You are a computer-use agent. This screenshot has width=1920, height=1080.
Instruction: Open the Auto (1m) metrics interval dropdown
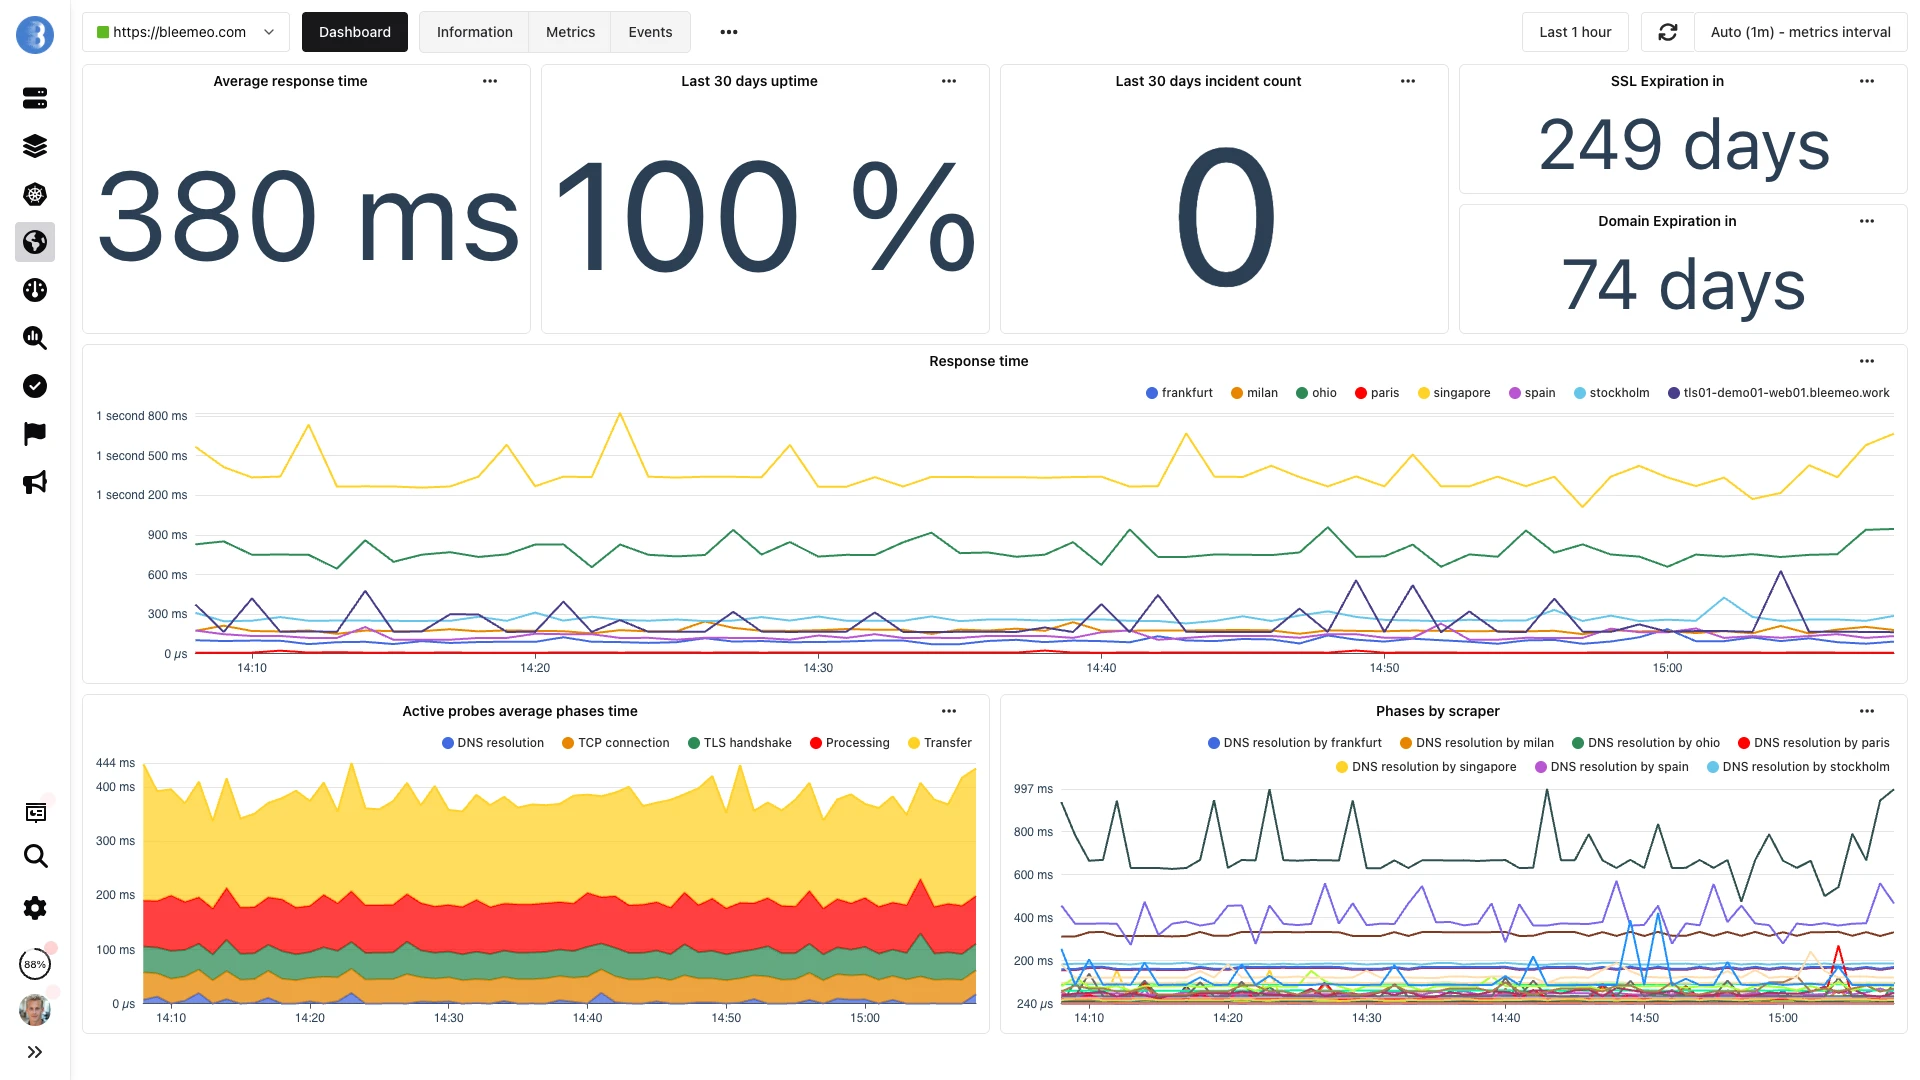[x=1799, y=31]
